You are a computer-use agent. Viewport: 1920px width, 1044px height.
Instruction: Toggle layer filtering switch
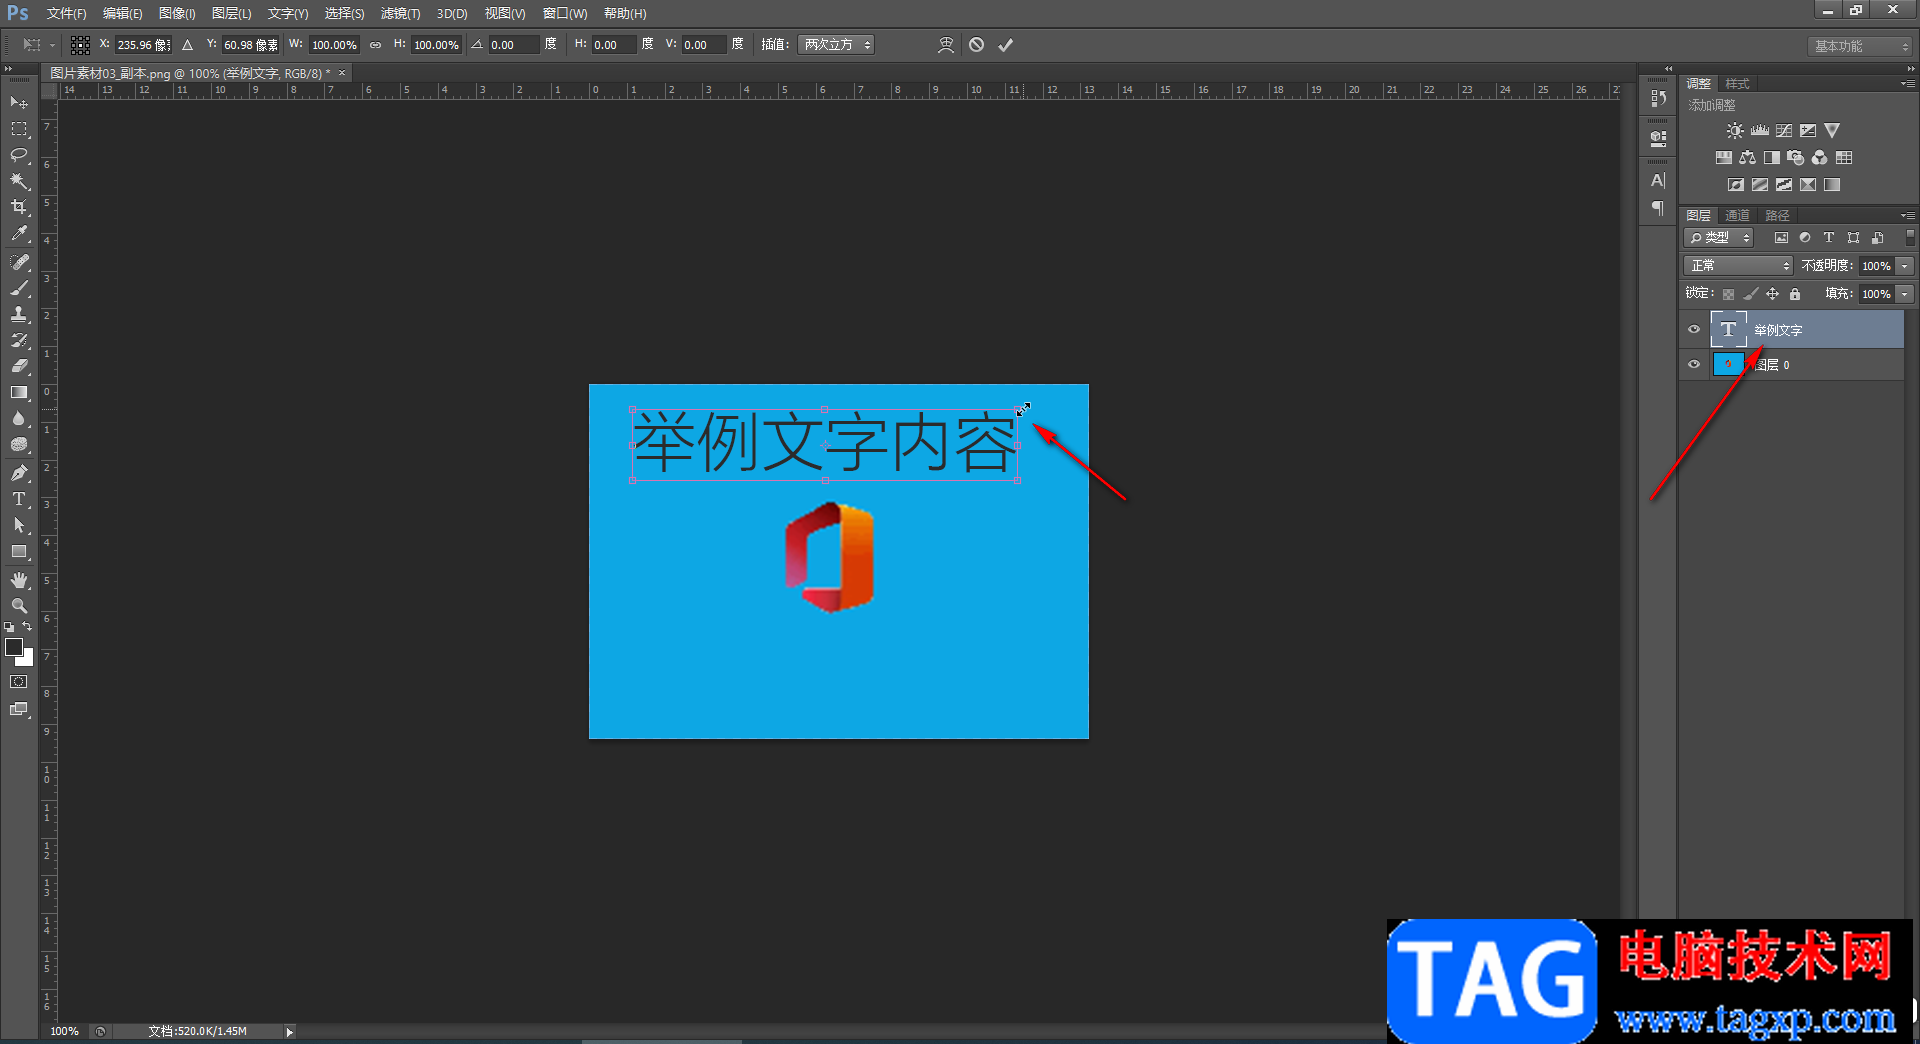1910,238
